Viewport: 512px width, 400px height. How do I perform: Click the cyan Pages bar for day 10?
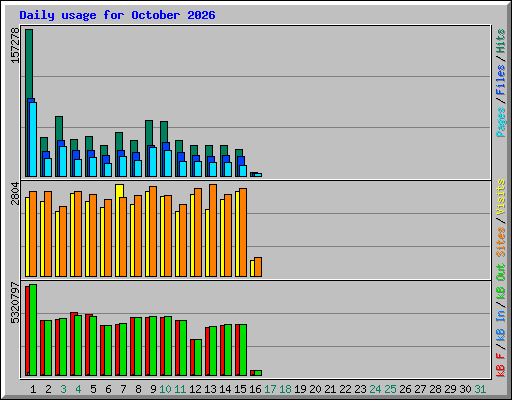(168, 163)
